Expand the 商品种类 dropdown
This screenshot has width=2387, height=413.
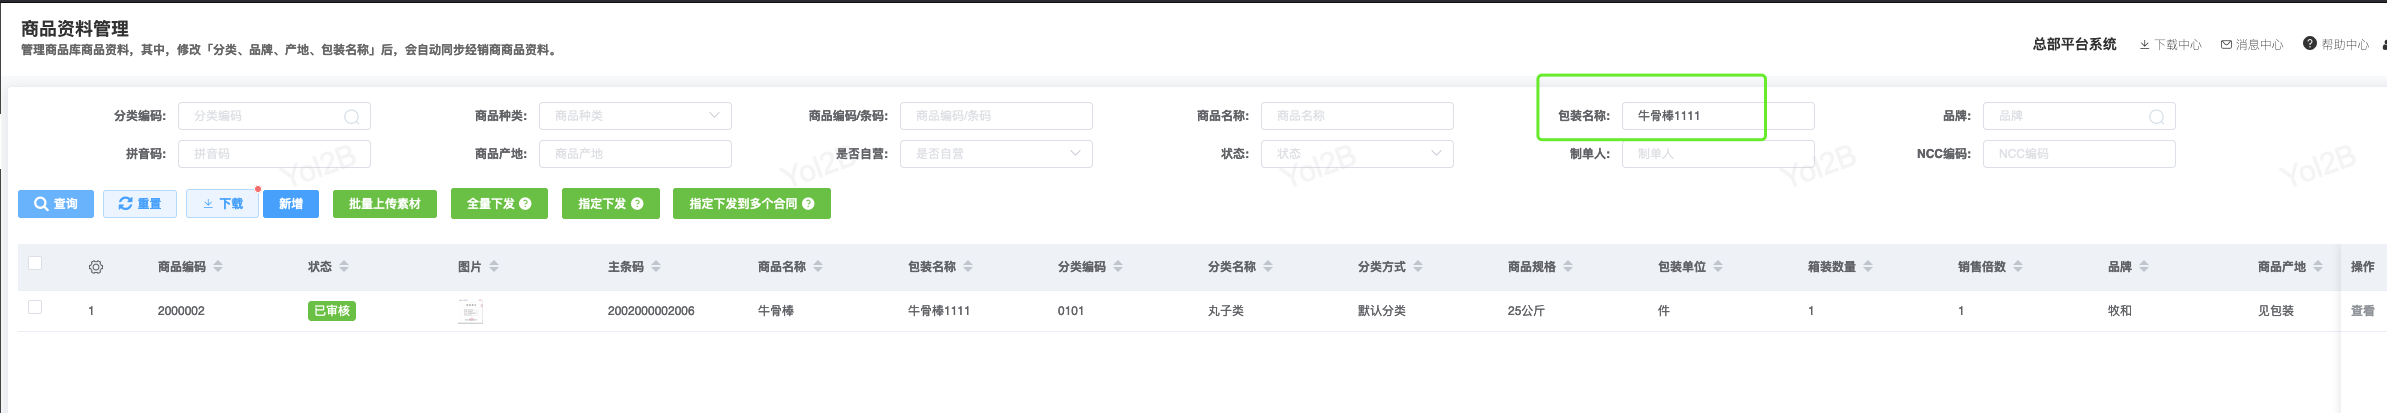(x=635, y=116)
